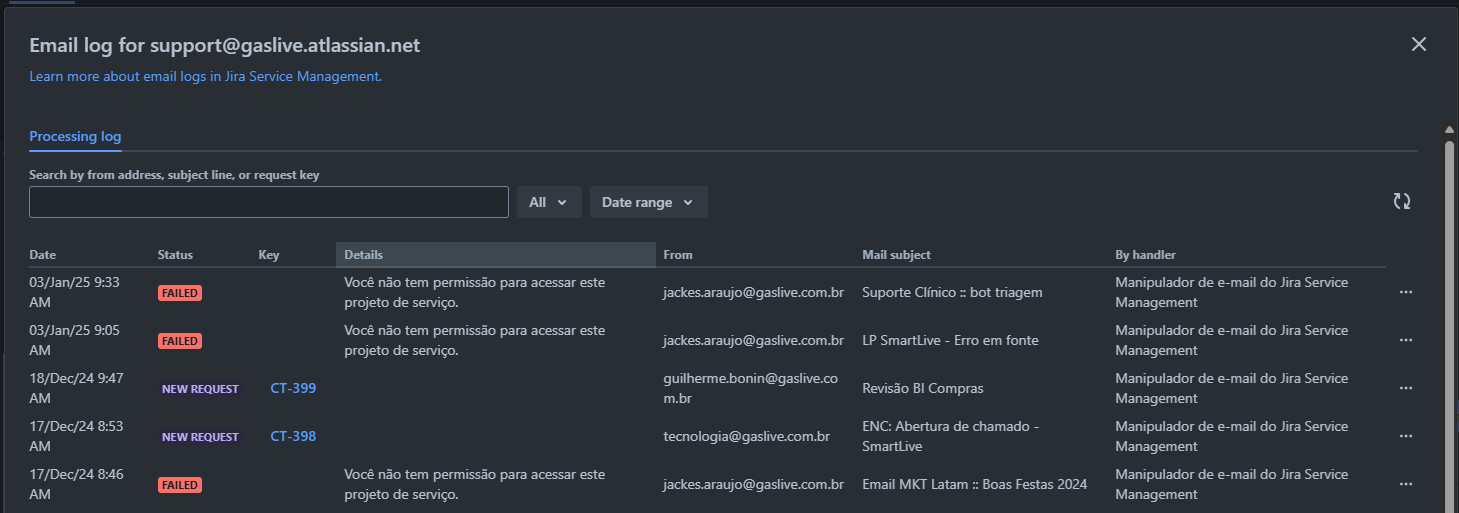1459x513 pixels.
Task: Select subject Suporte Clínico :: bot triagem
Action: (x=952, y=292)
